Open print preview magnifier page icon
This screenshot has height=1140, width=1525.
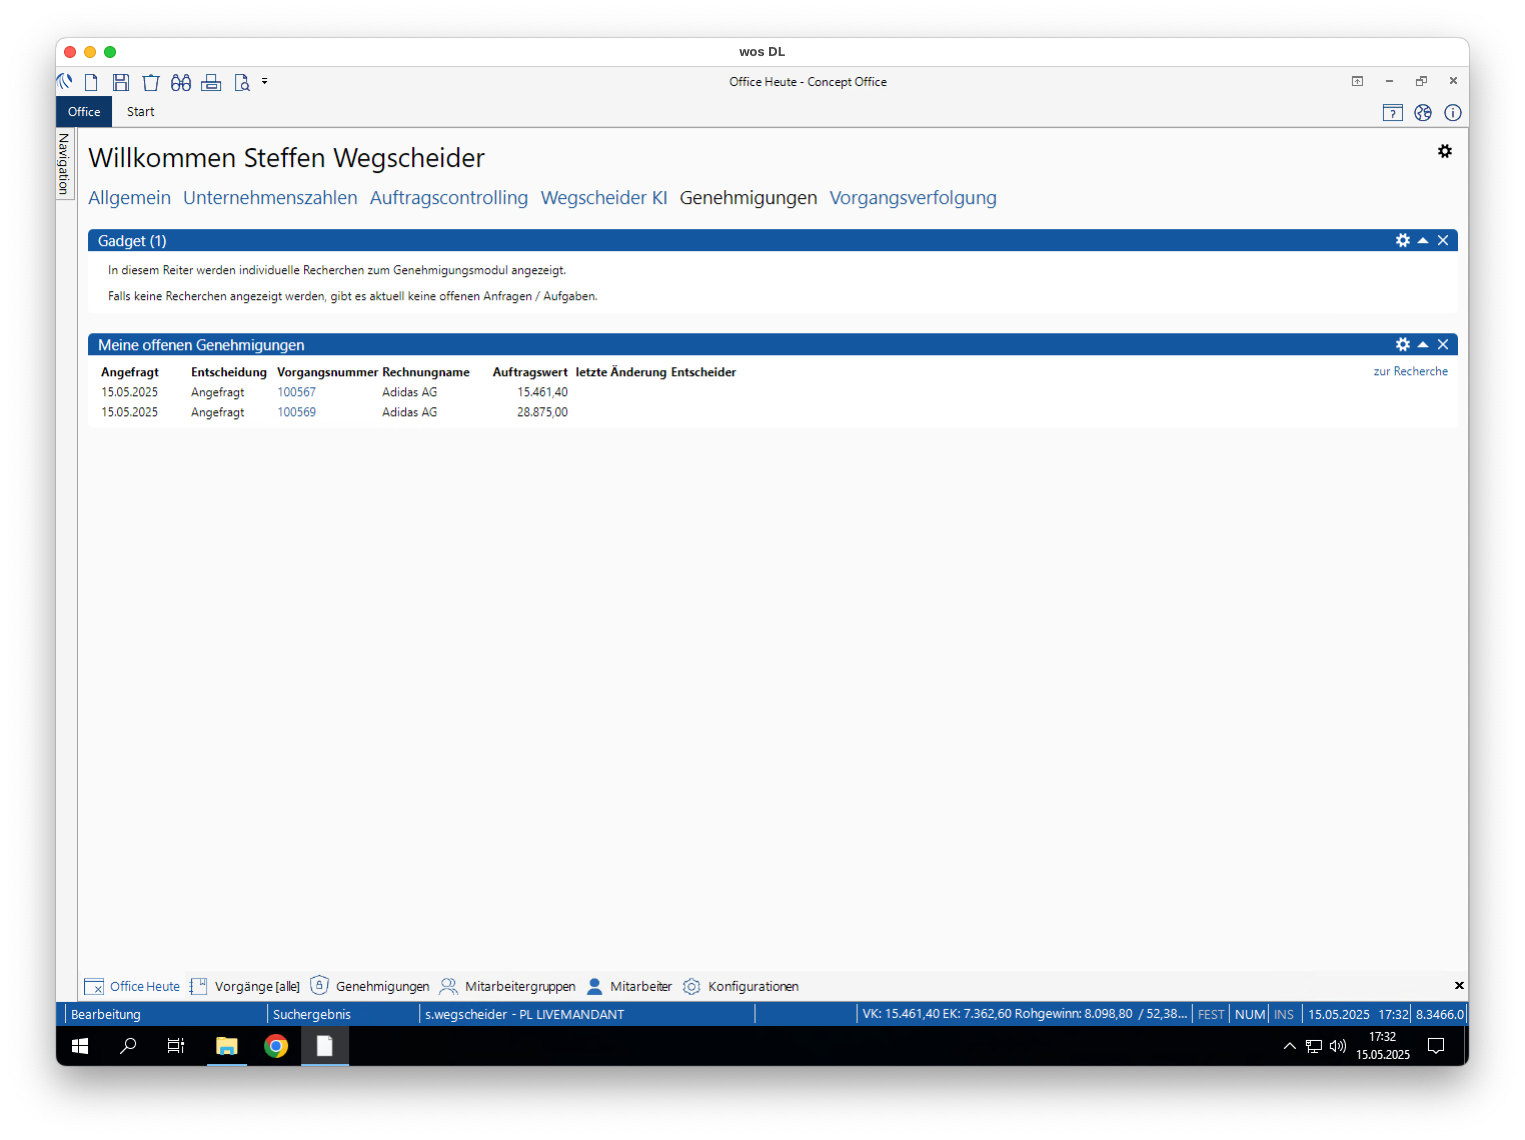click(242, 82)
